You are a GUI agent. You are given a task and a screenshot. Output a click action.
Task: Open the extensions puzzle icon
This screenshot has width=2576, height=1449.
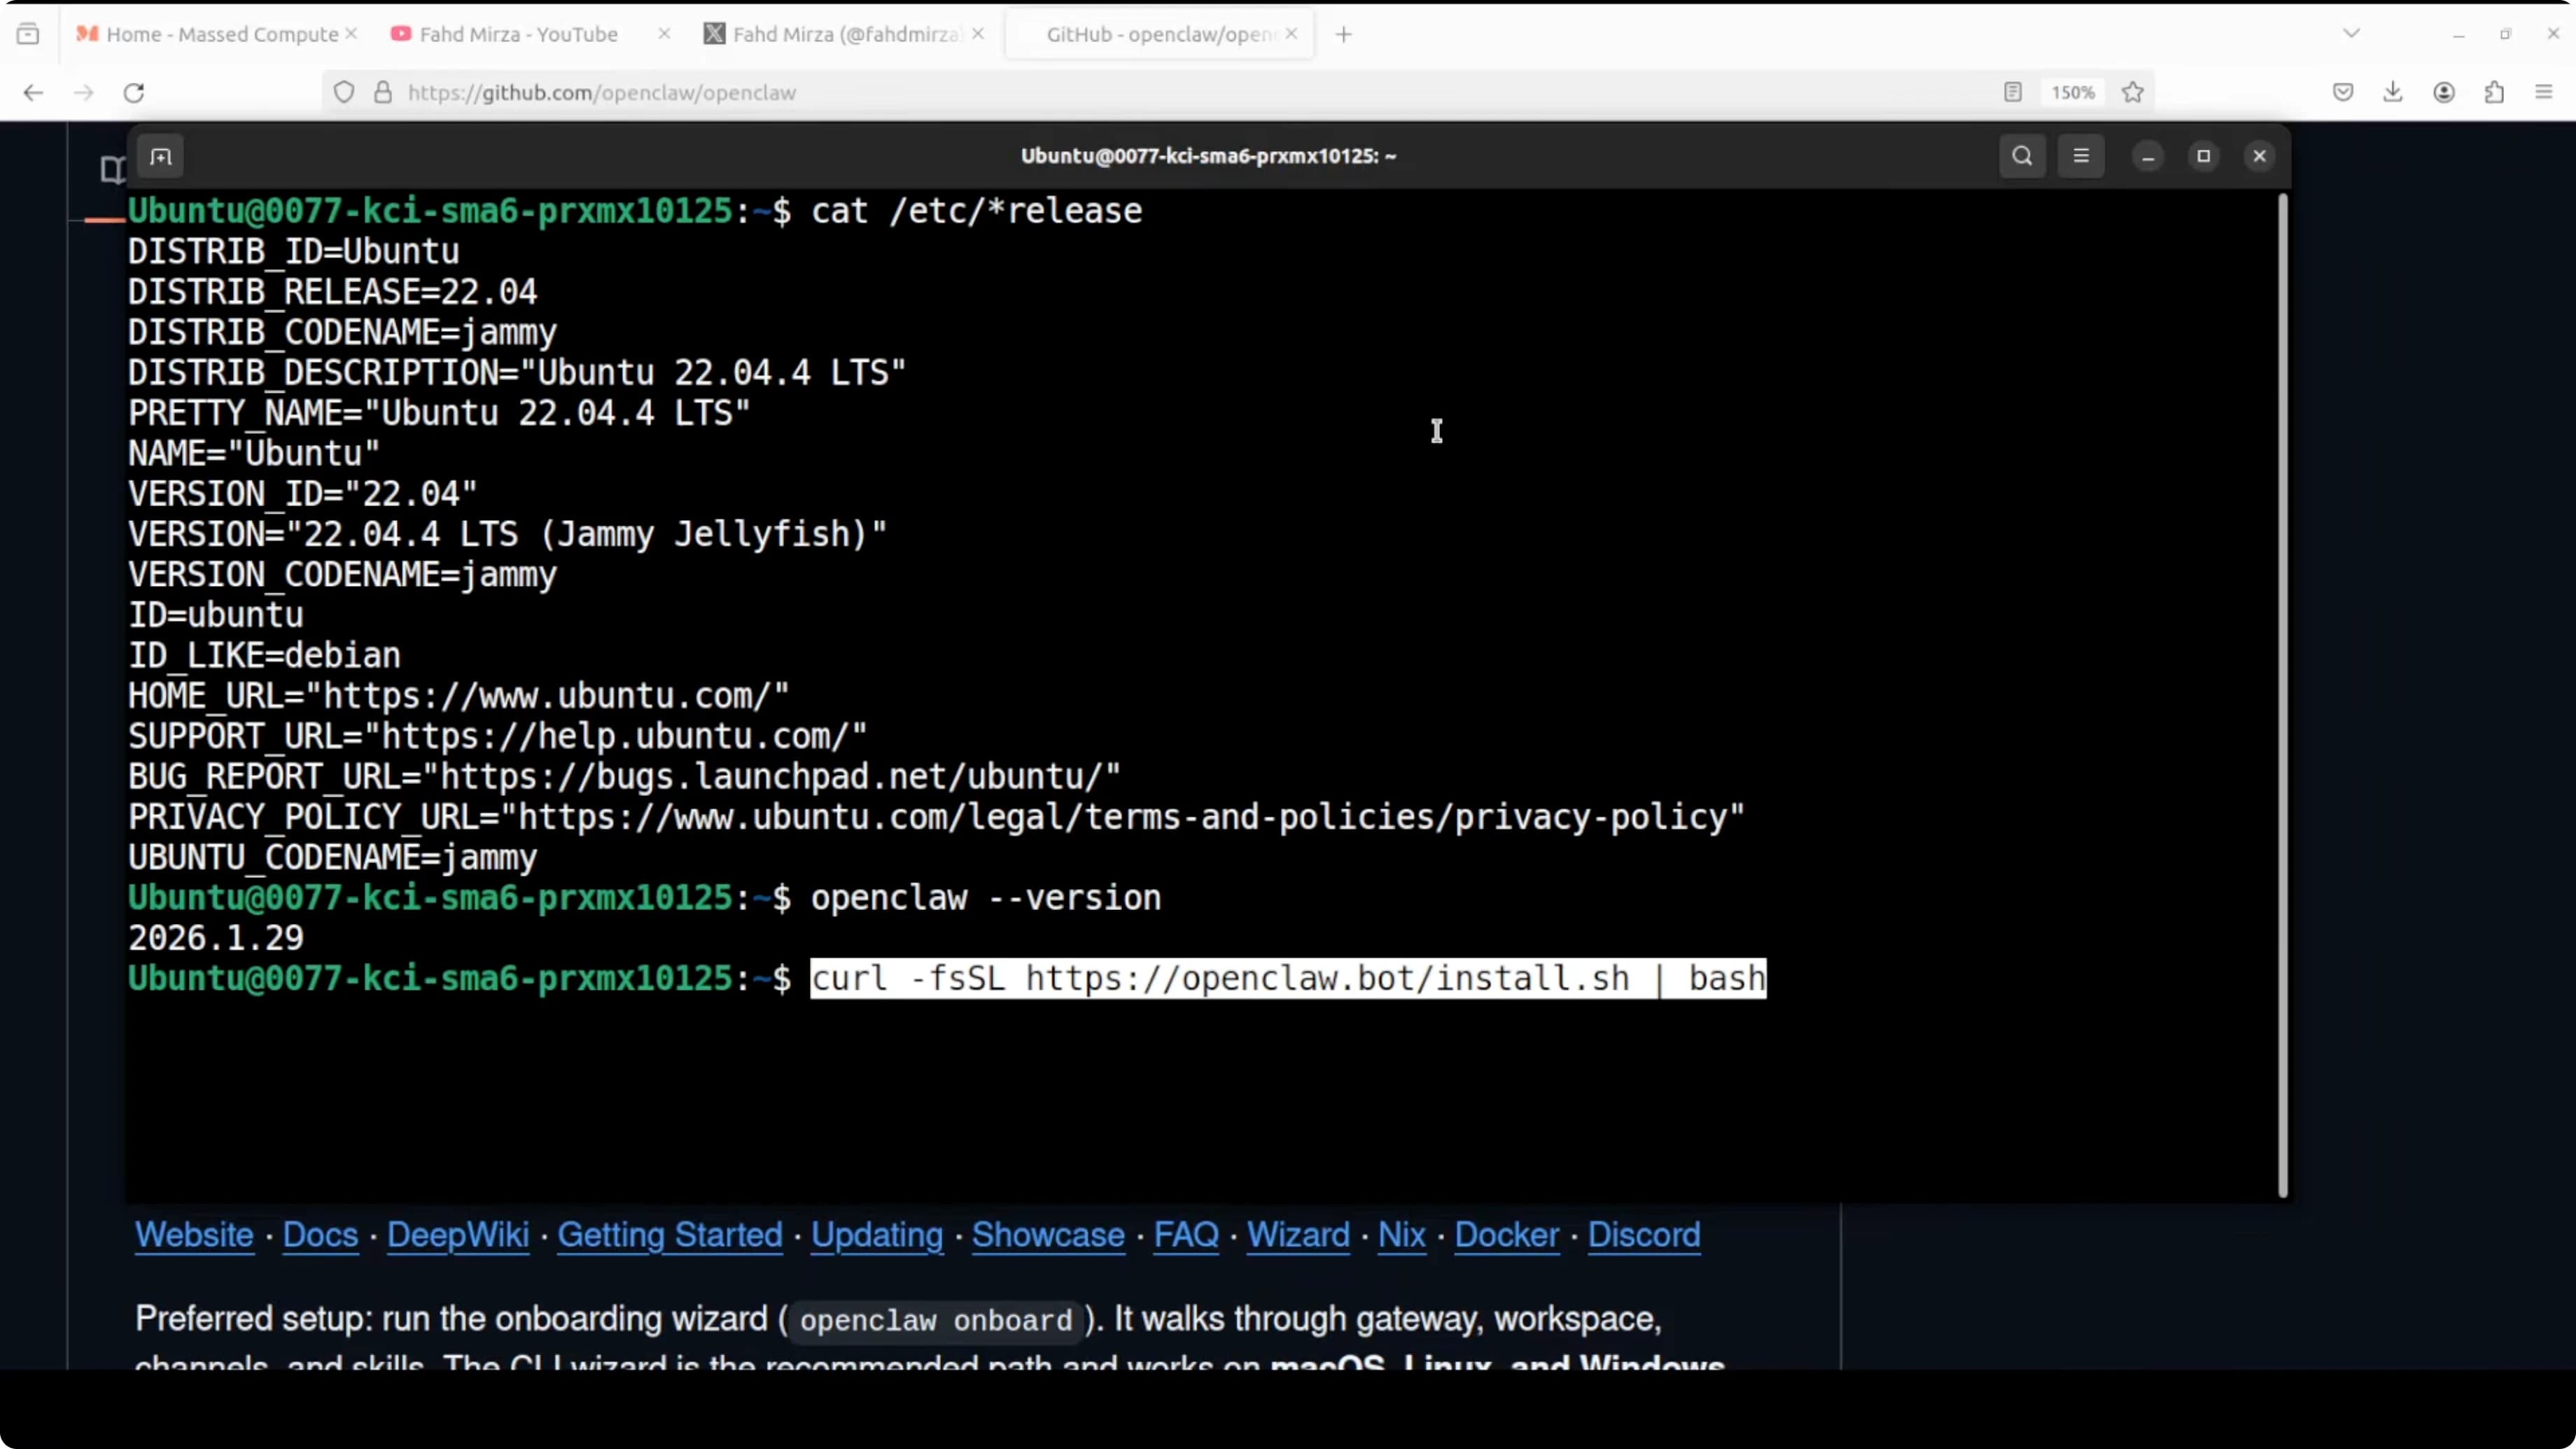click(x=2495, y=92)
